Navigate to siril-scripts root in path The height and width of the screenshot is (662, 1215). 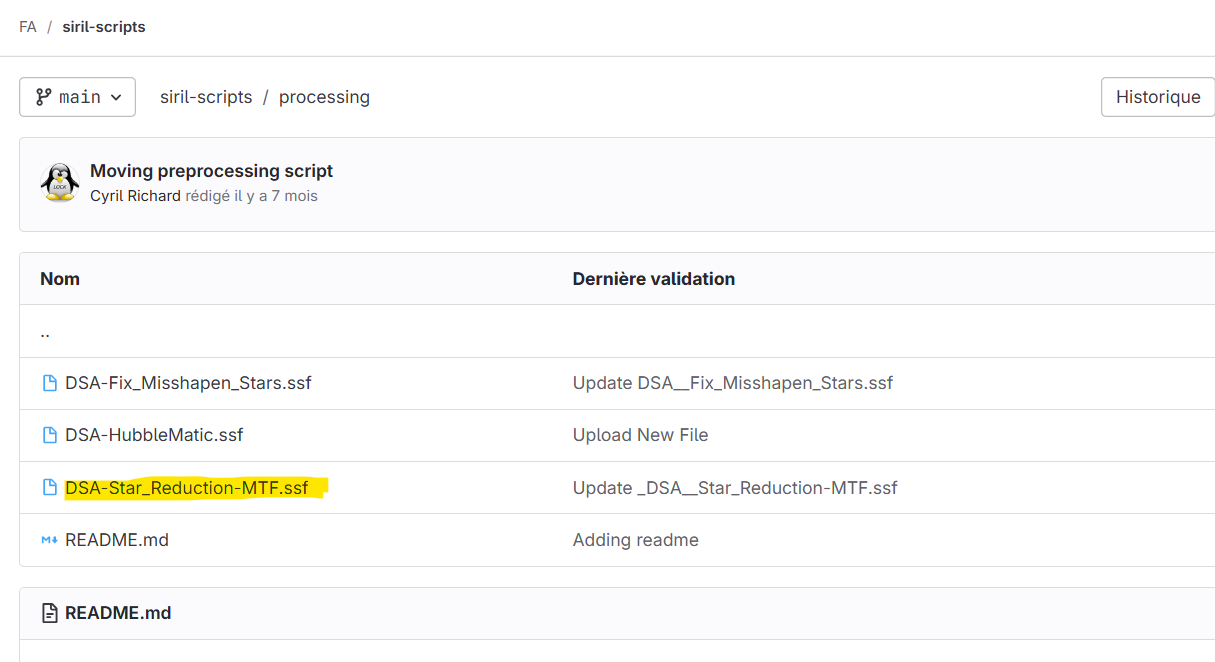pyautogui.click(x=206, y=97)
